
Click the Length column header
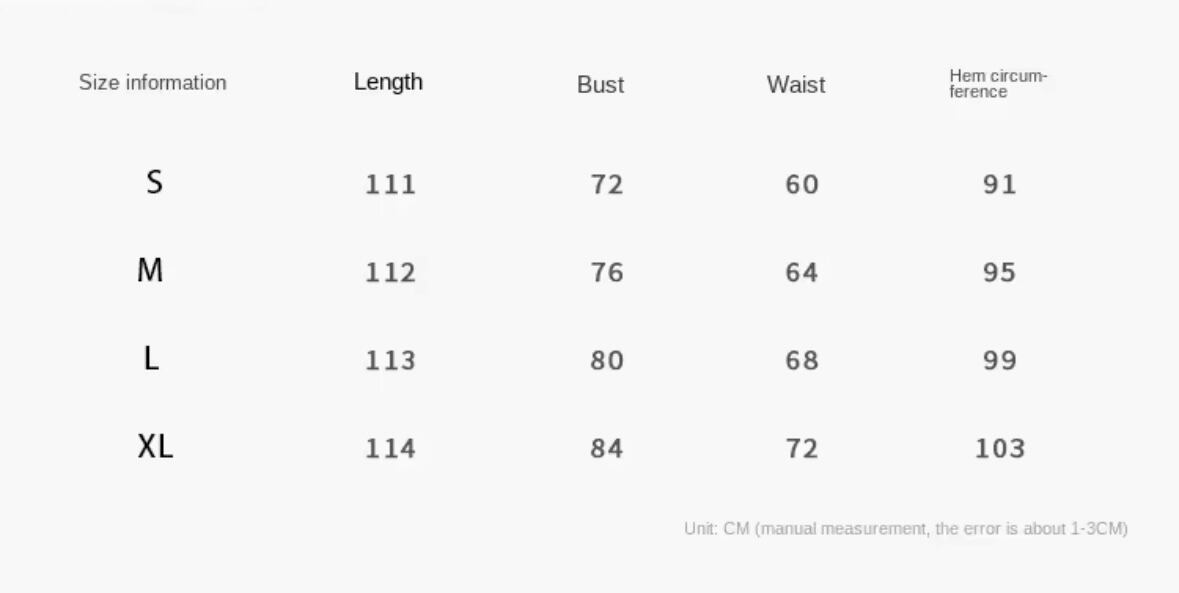(x=388, y=82)
